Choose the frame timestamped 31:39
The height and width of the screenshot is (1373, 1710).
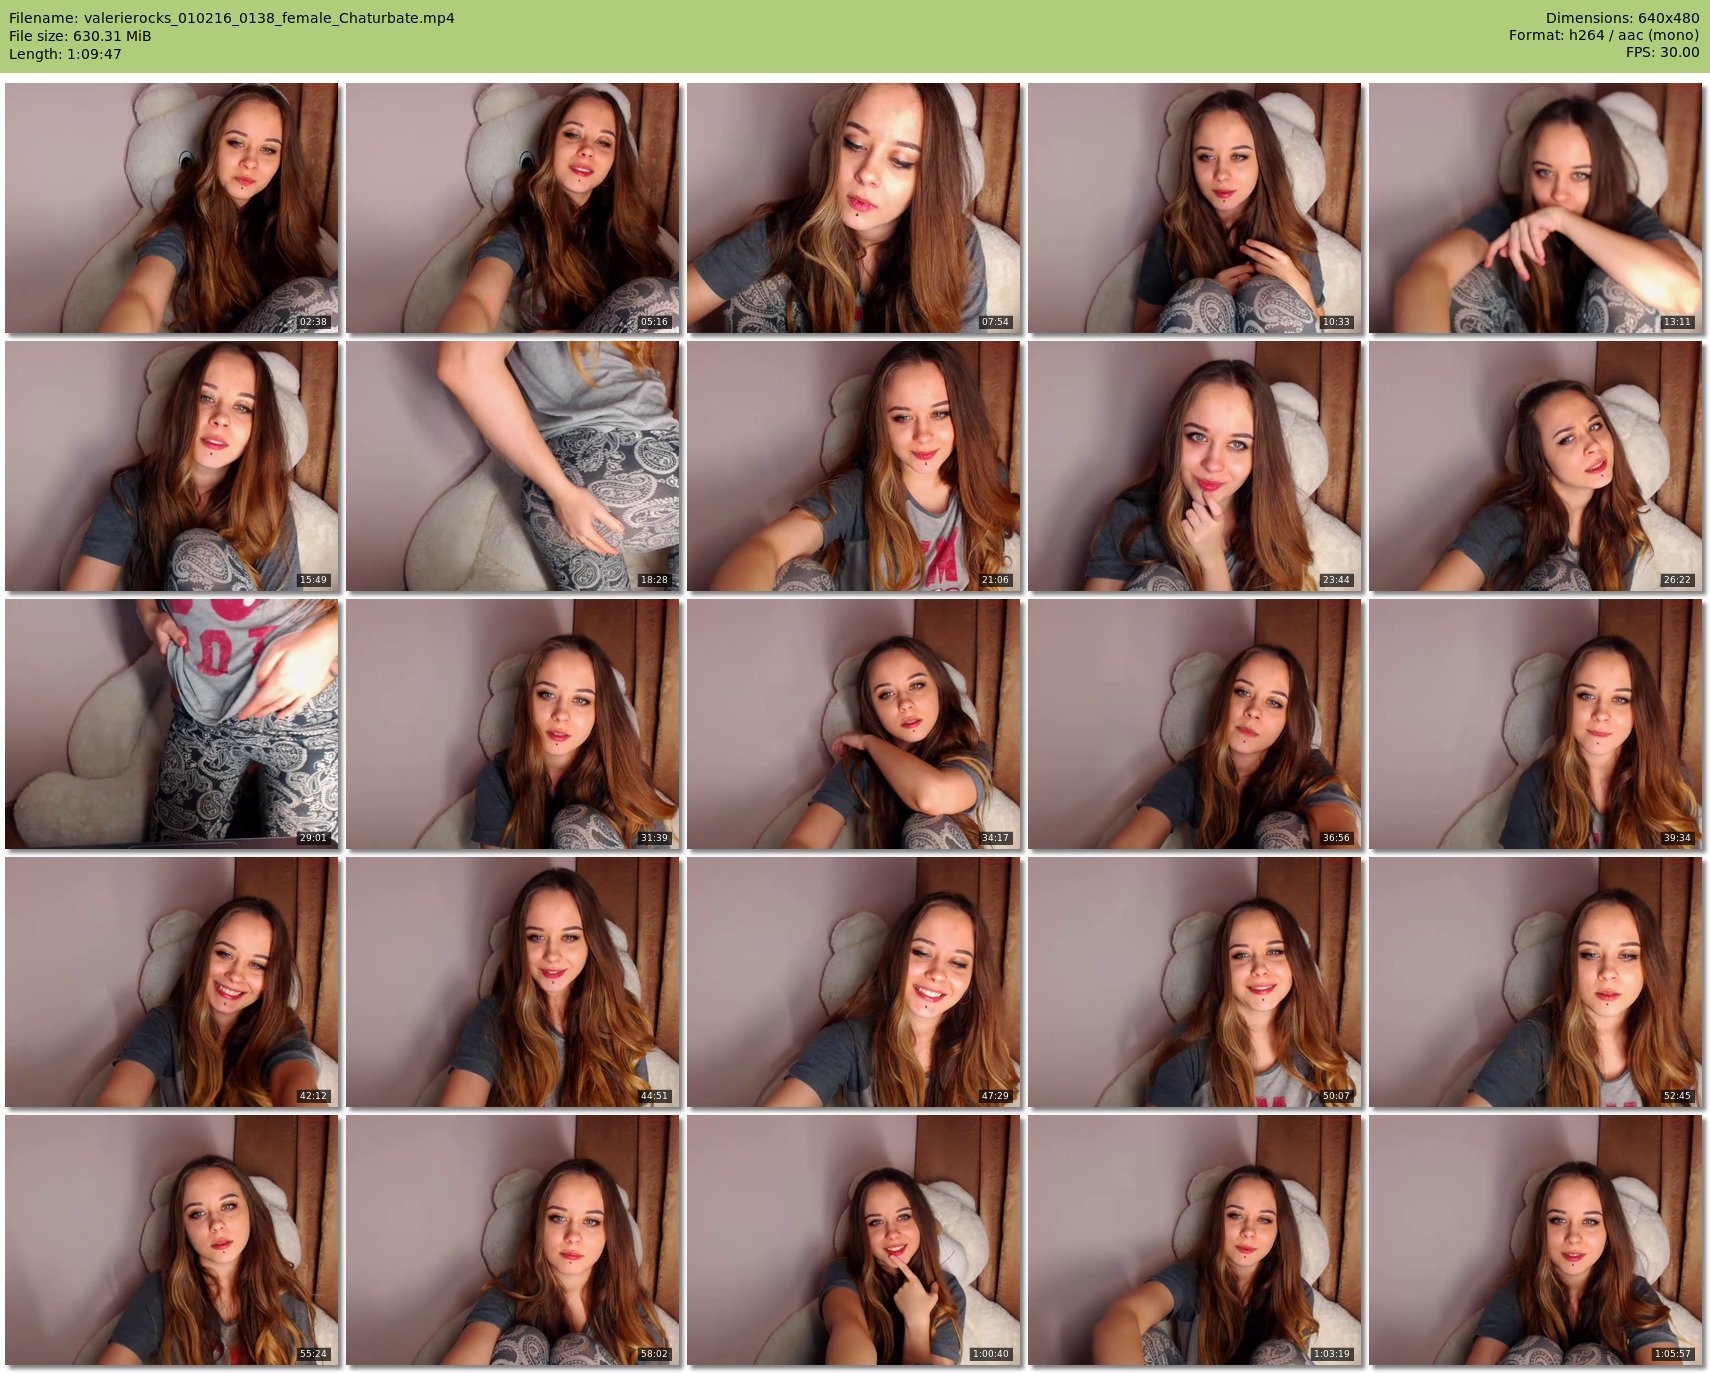[512, 724]
